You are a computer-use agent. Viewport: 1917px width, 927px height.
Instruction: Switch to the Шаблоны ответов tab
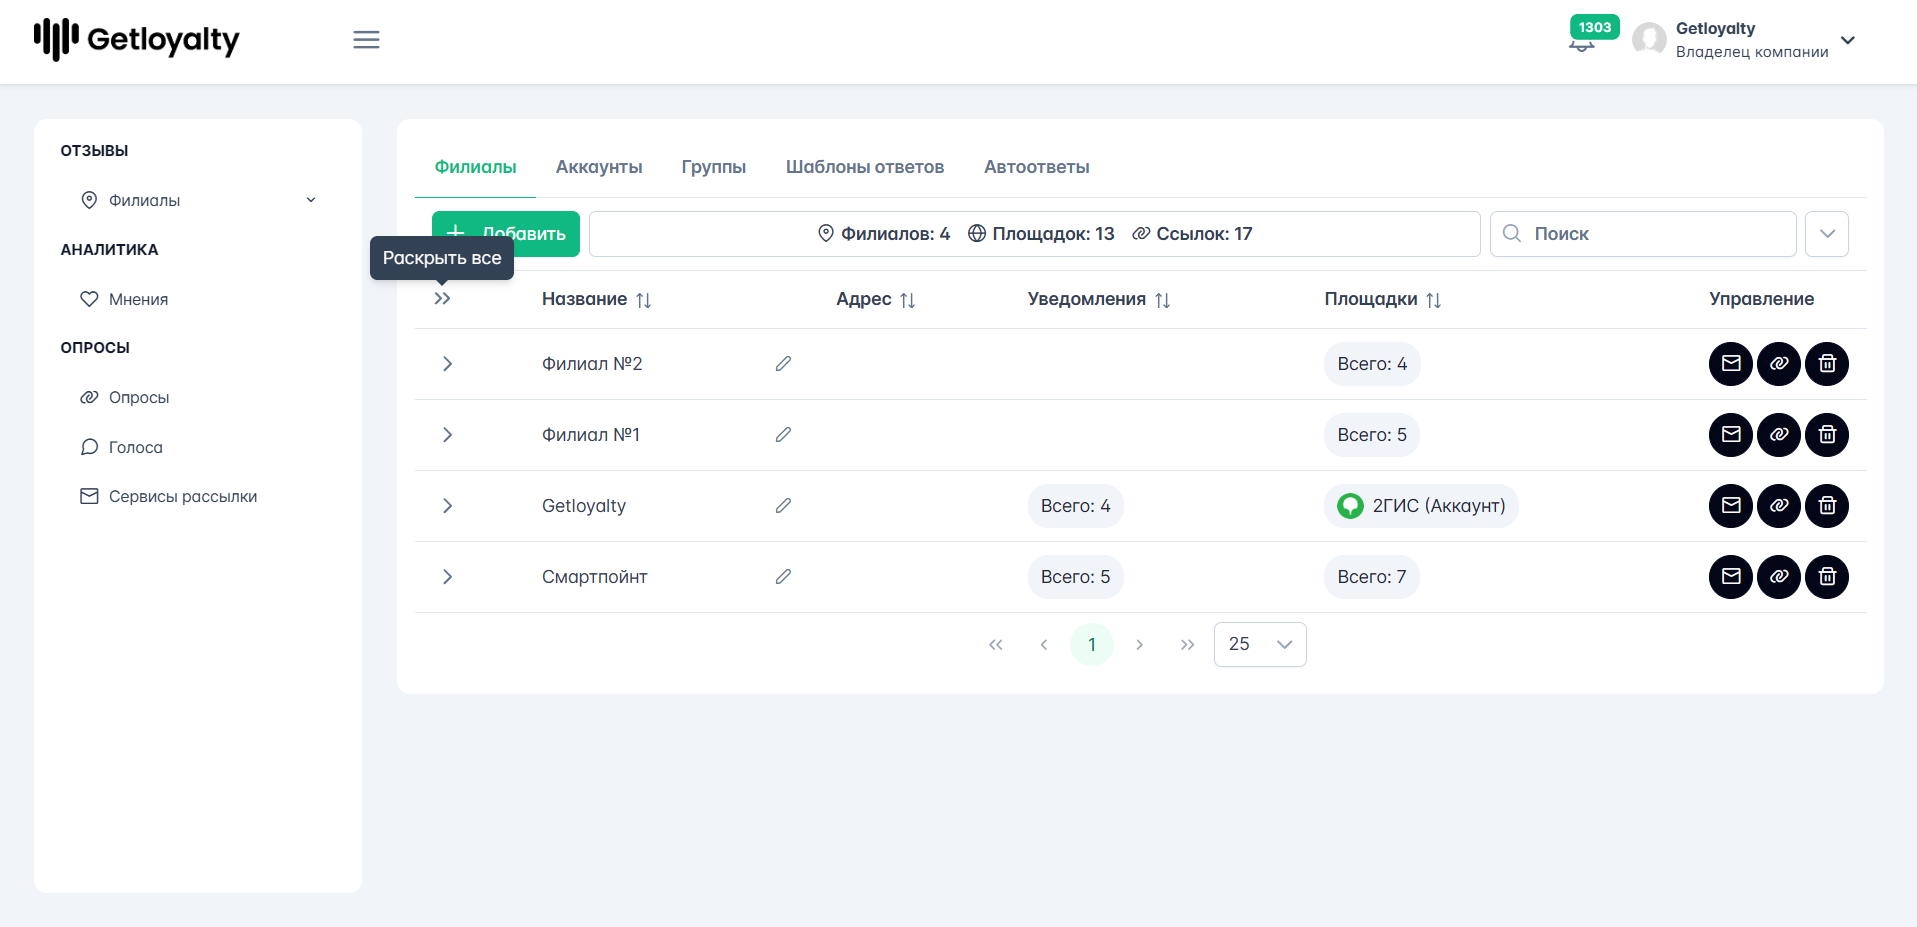tap(865, 167)
